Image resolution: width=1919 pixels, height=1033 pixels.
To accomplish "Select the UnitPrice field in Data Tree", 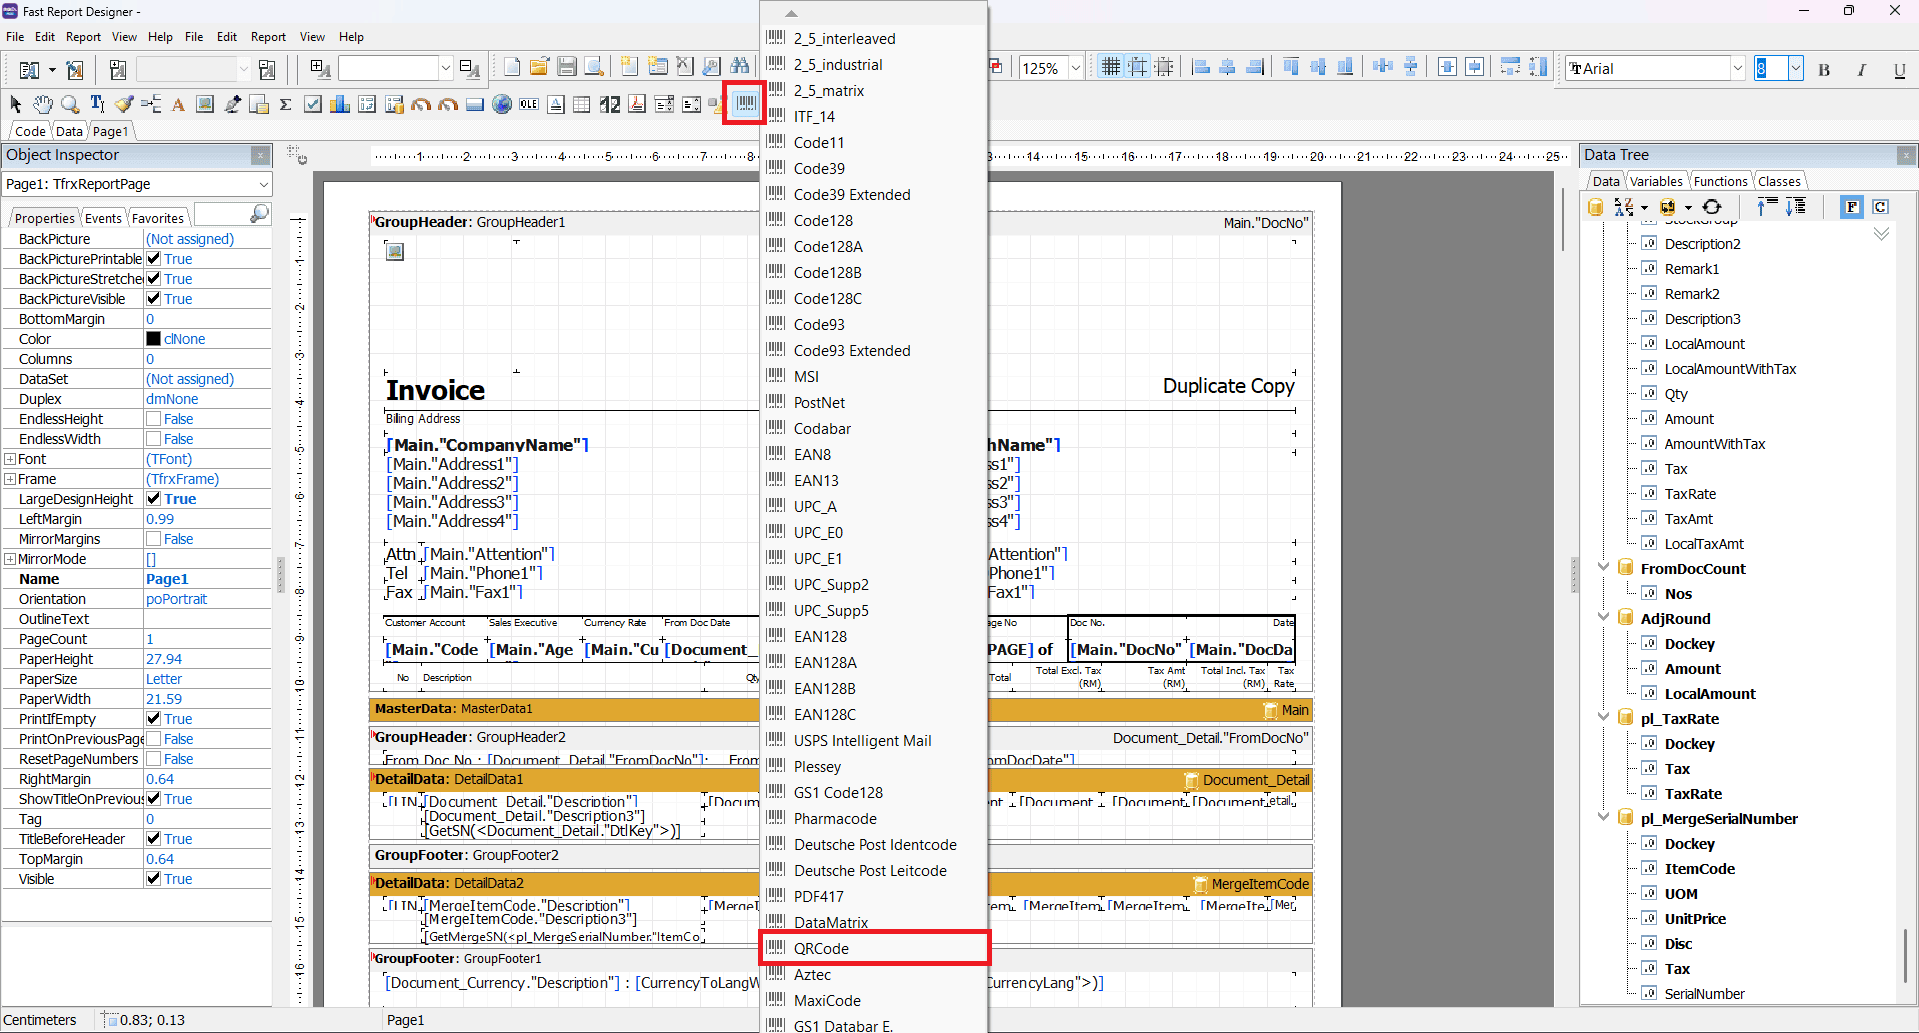I will pyautogui.click(x=1695, y=919).
